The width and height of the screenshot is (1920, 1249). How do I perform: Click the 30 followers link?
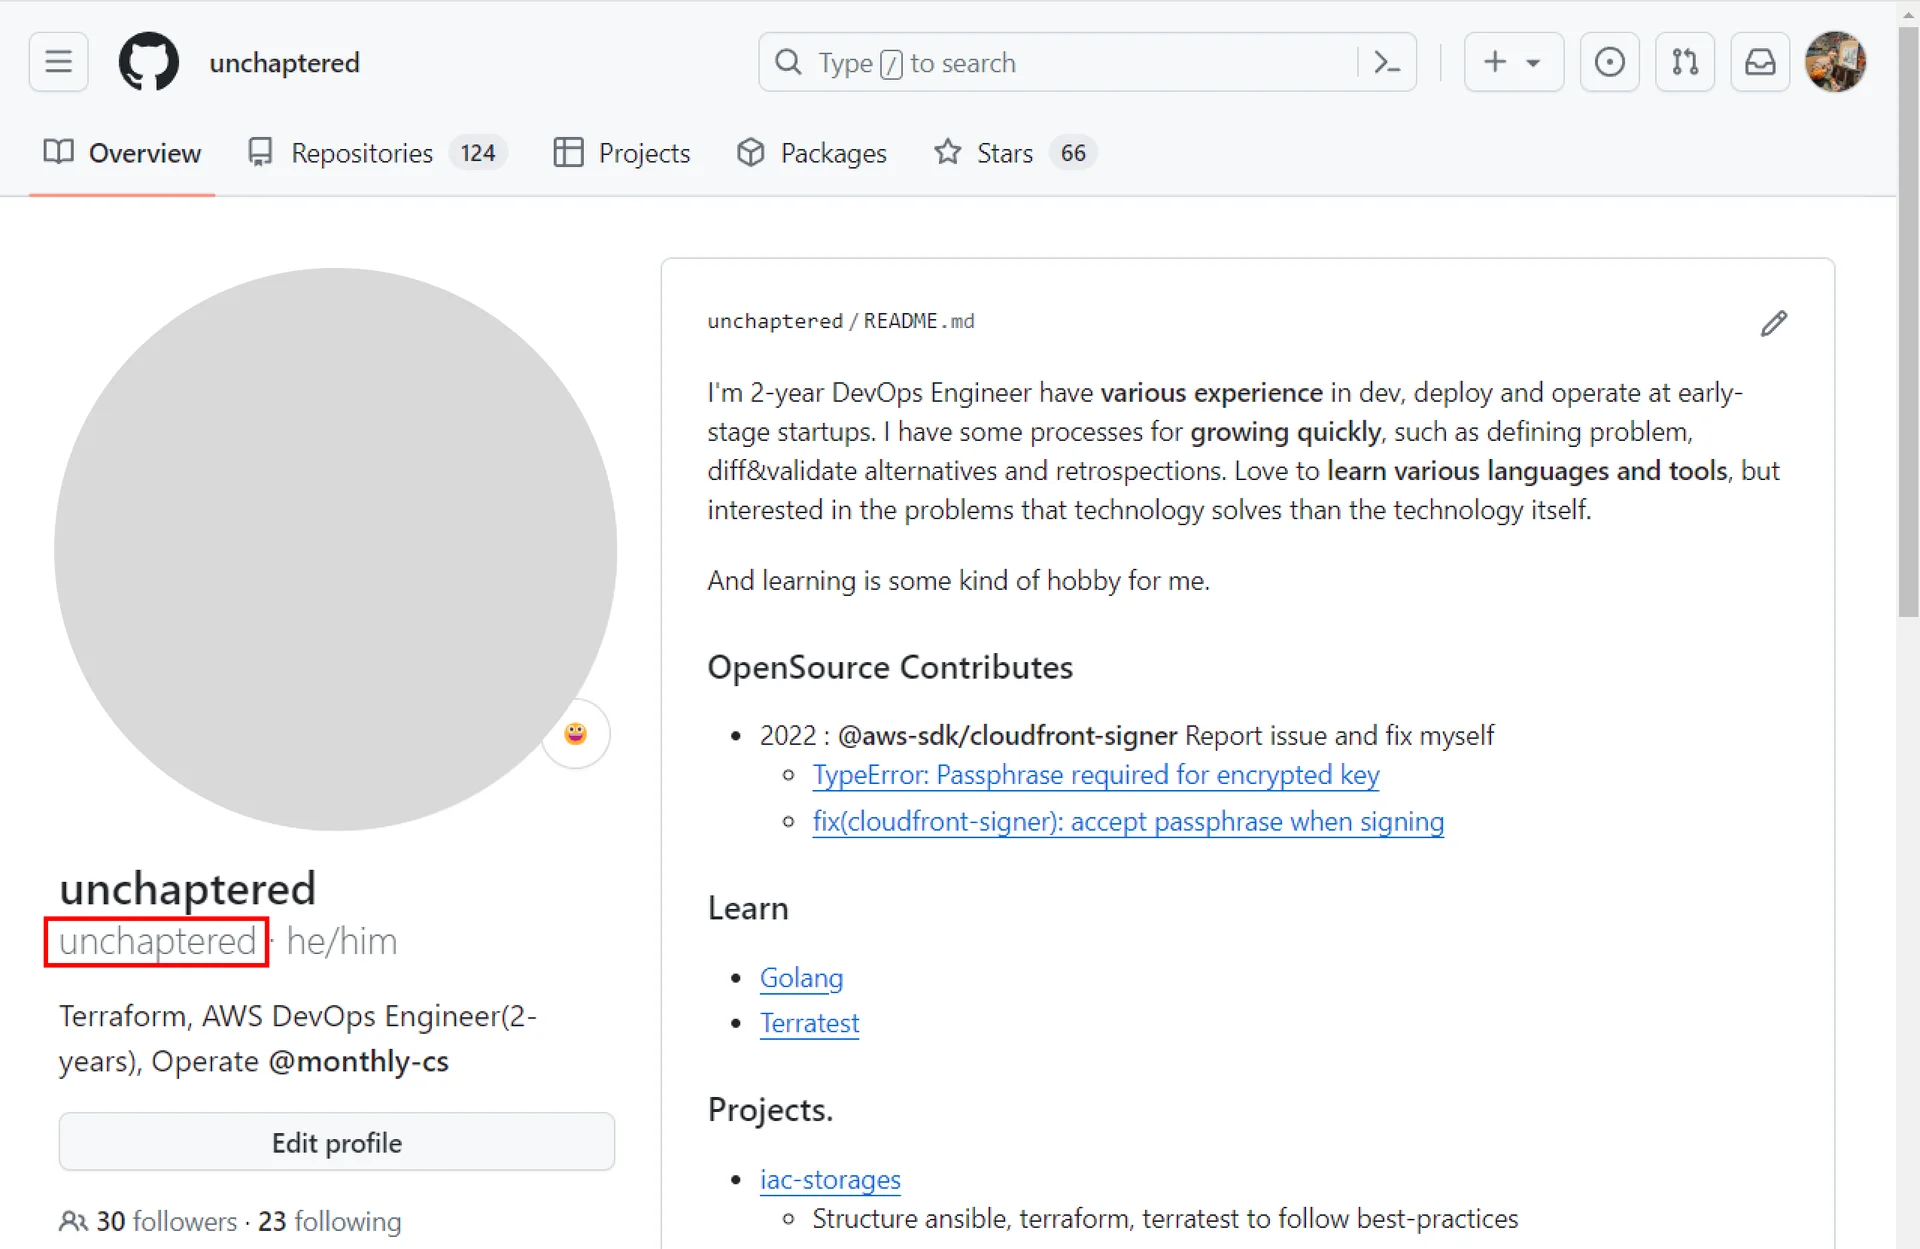[166, 1221]
